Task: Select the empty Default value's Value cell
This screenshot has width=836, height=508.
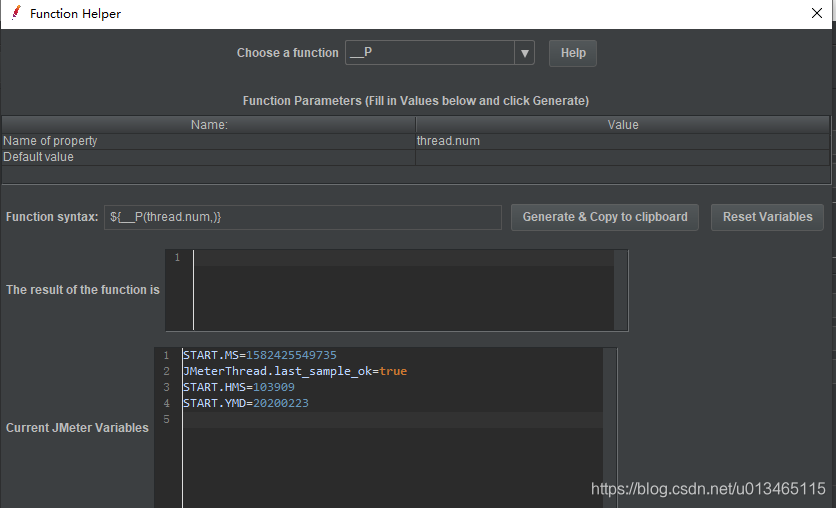Action: point(622,157)
